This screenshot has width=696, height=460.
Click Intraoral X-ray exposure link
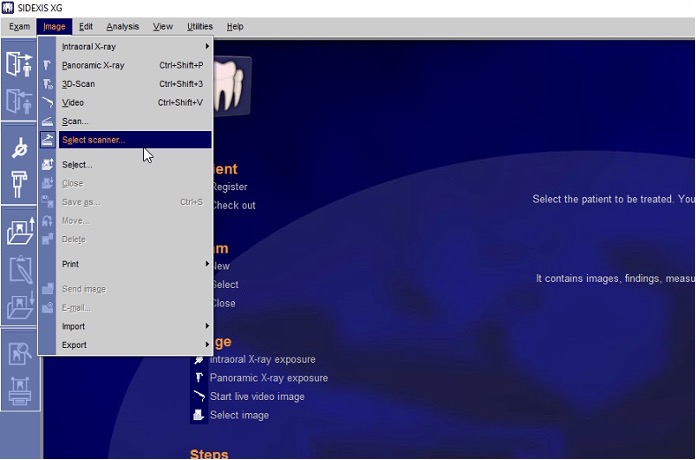(263, 359)
